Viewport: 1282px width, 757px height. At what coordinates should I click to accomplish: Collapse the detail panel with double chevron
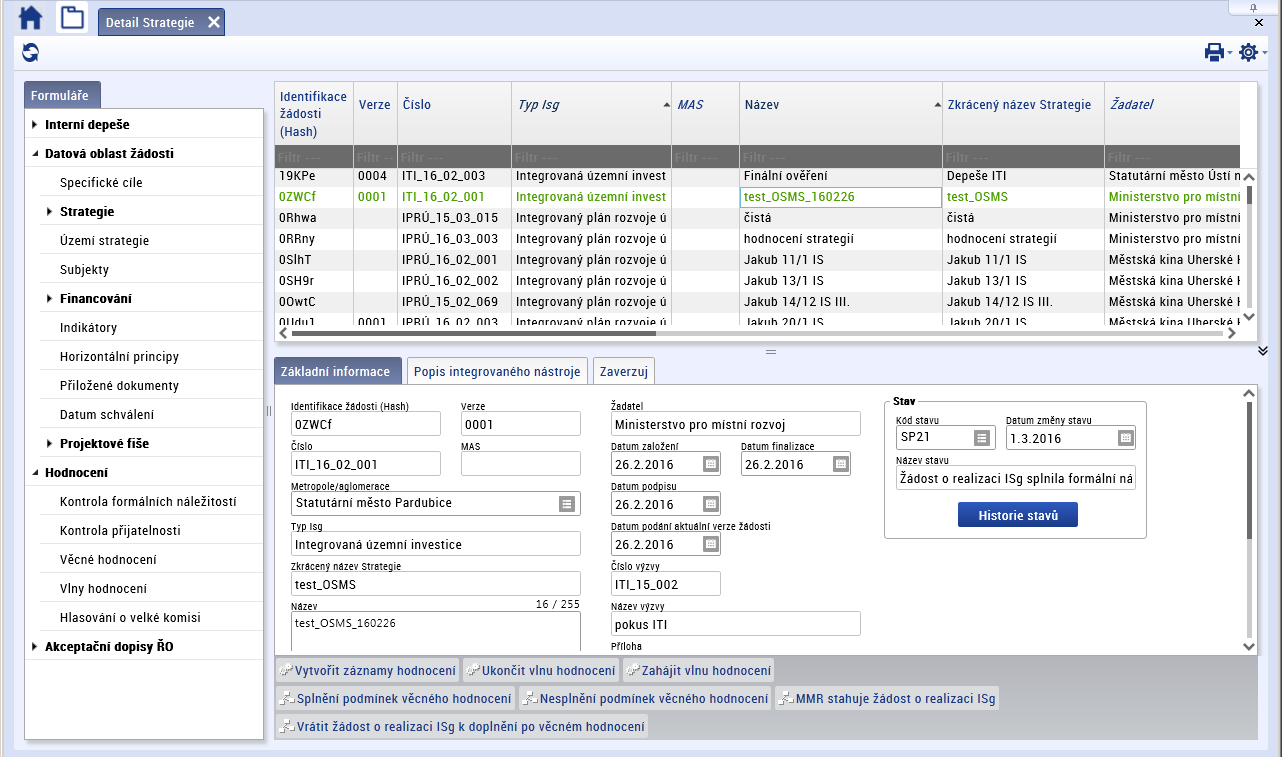(1262, 350)
